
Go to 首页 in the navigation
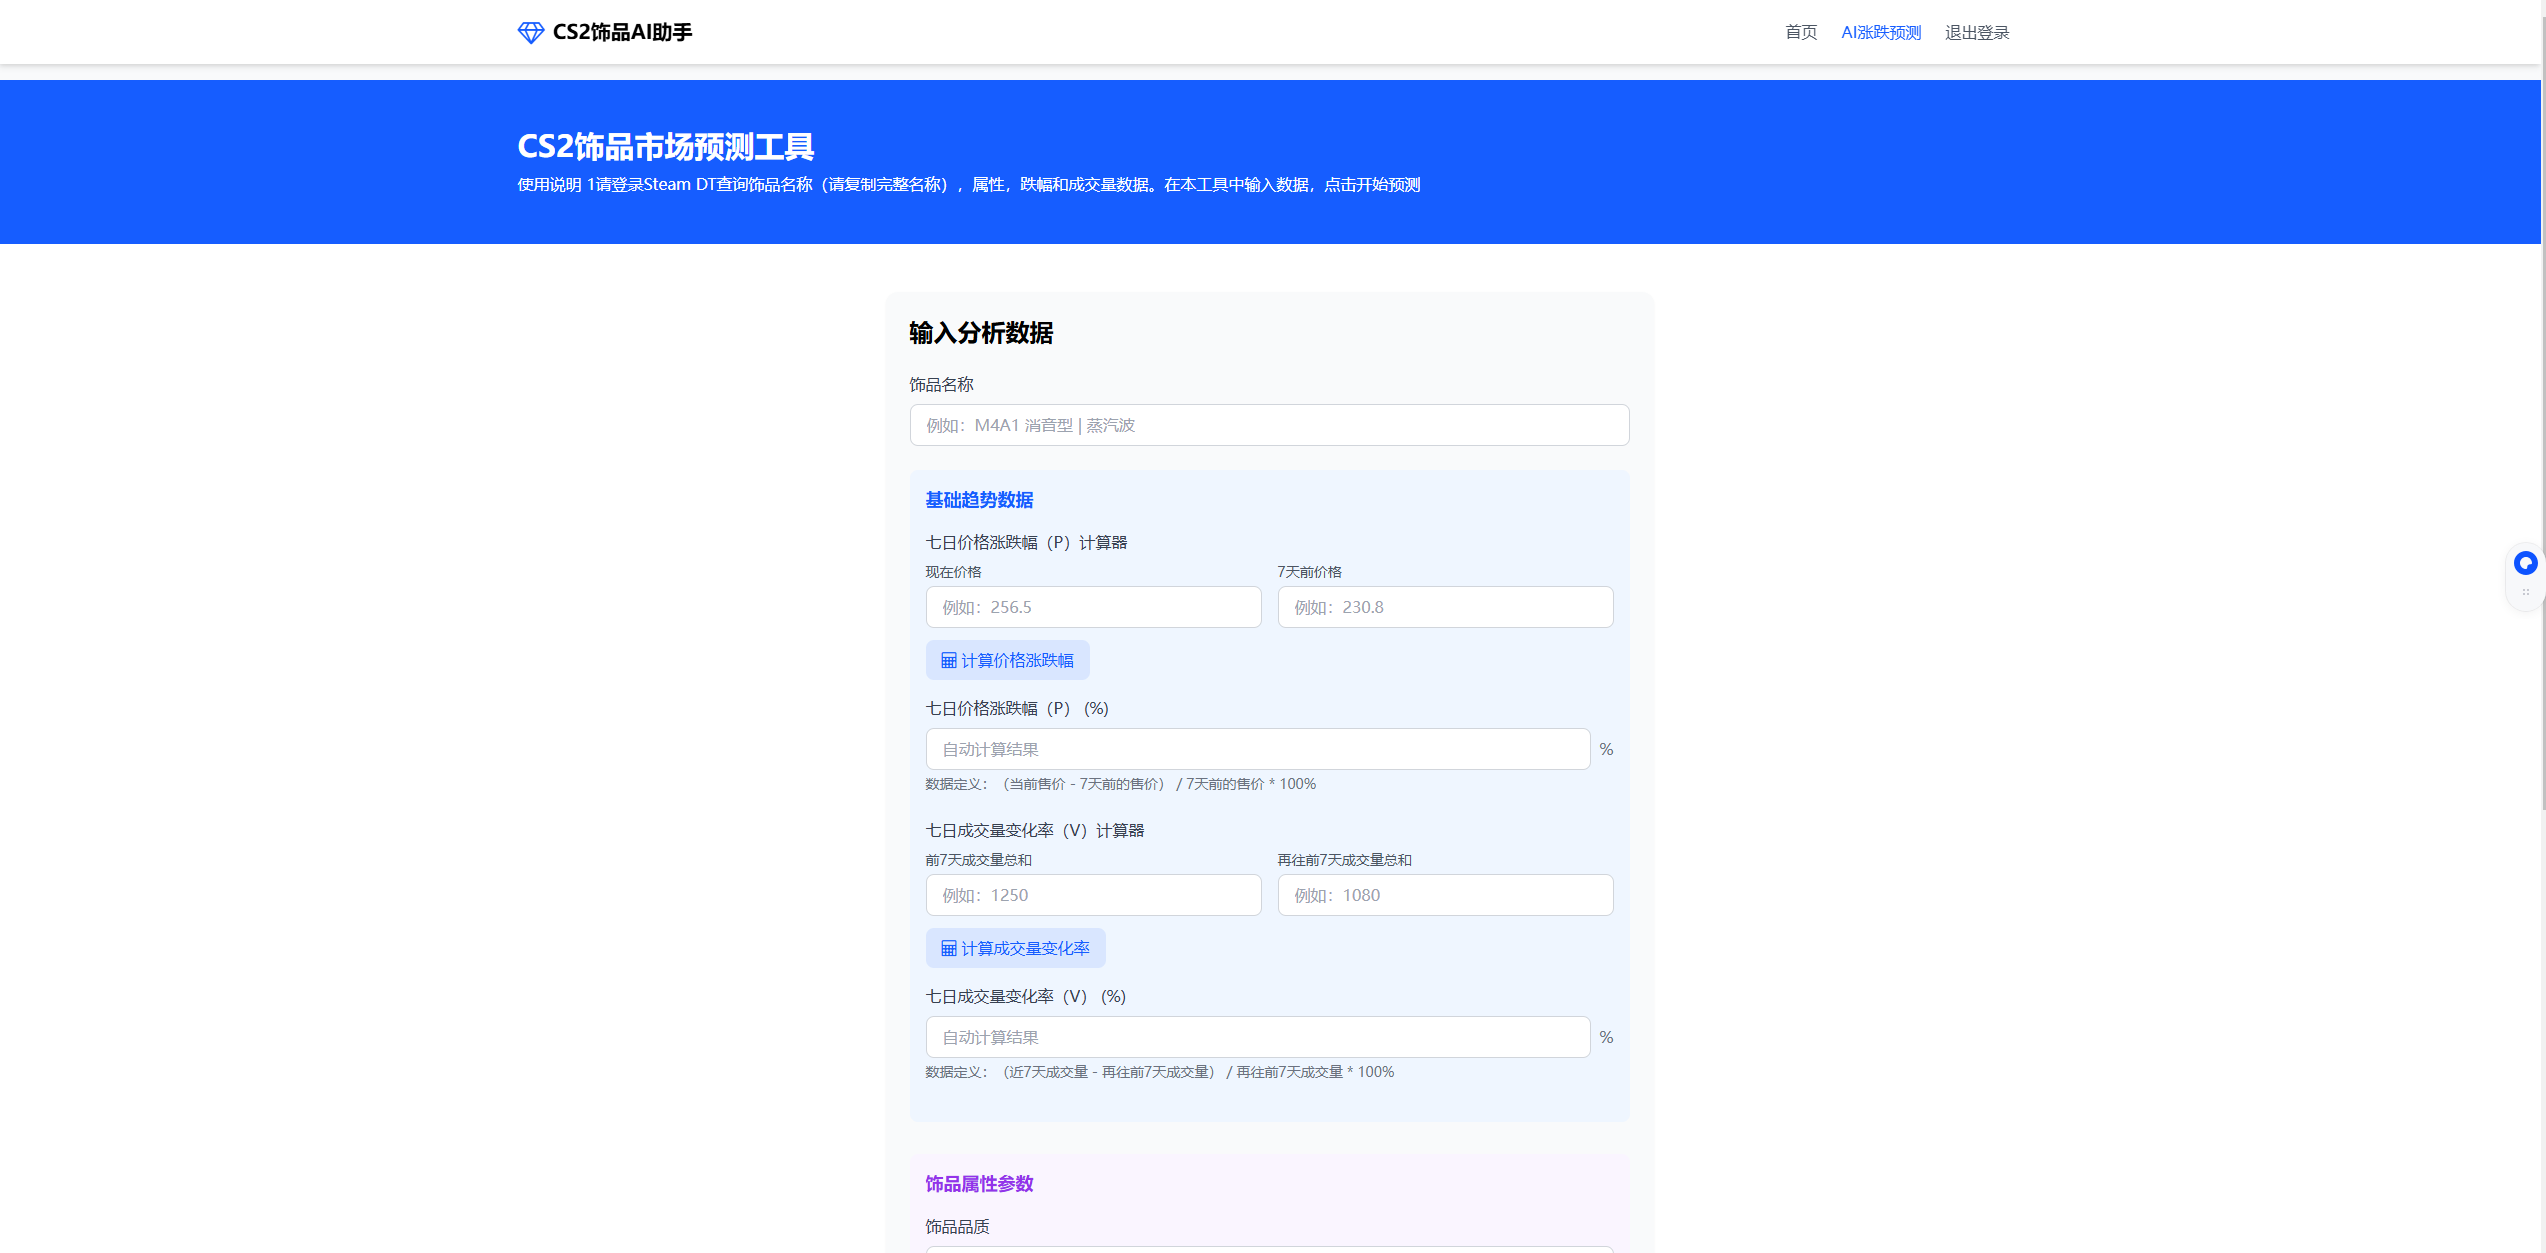pyautogui.click(x=1800, y=33)
